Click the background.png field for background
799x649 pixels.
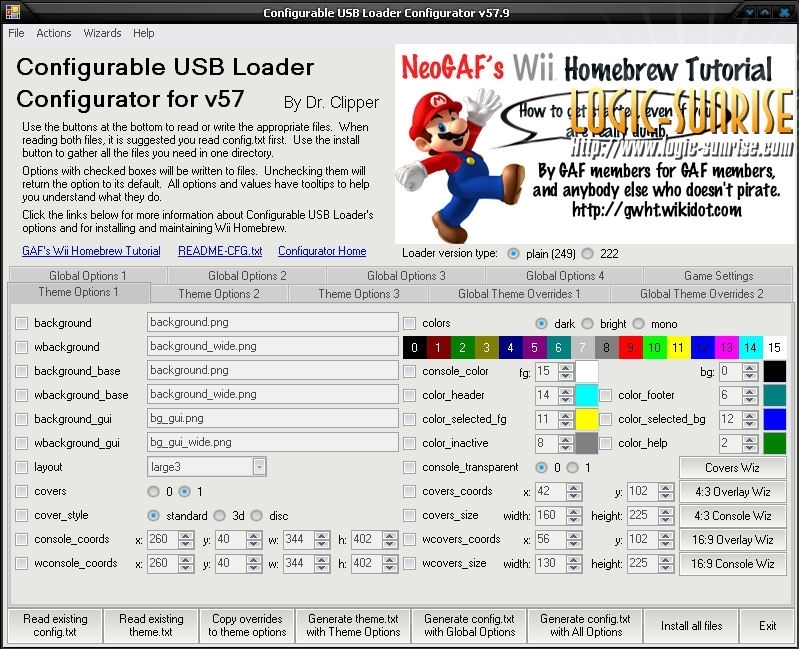click(x=273, y=322)
